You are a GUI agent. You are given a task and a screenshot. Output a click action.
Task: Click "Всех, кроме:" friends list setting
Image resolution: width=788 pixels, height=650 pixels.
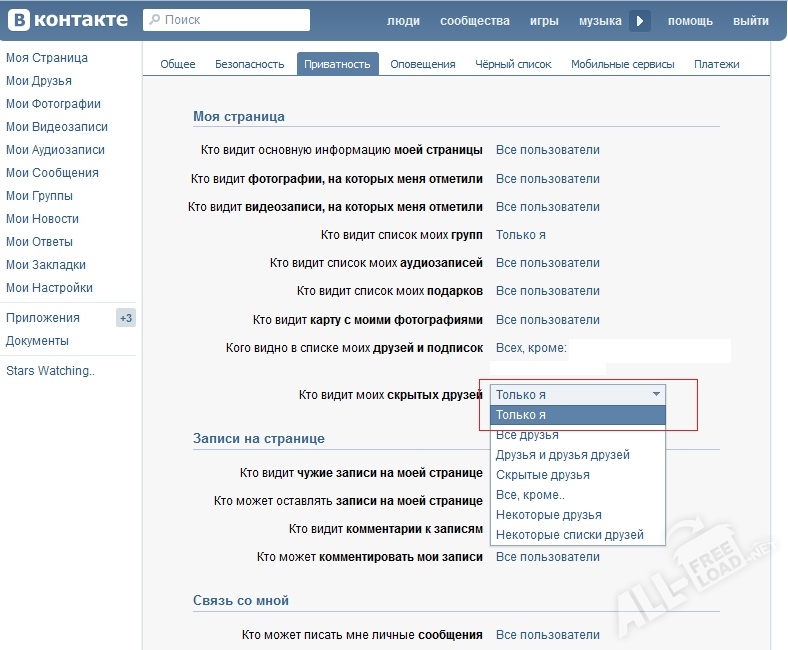click(x=531, y=348)
